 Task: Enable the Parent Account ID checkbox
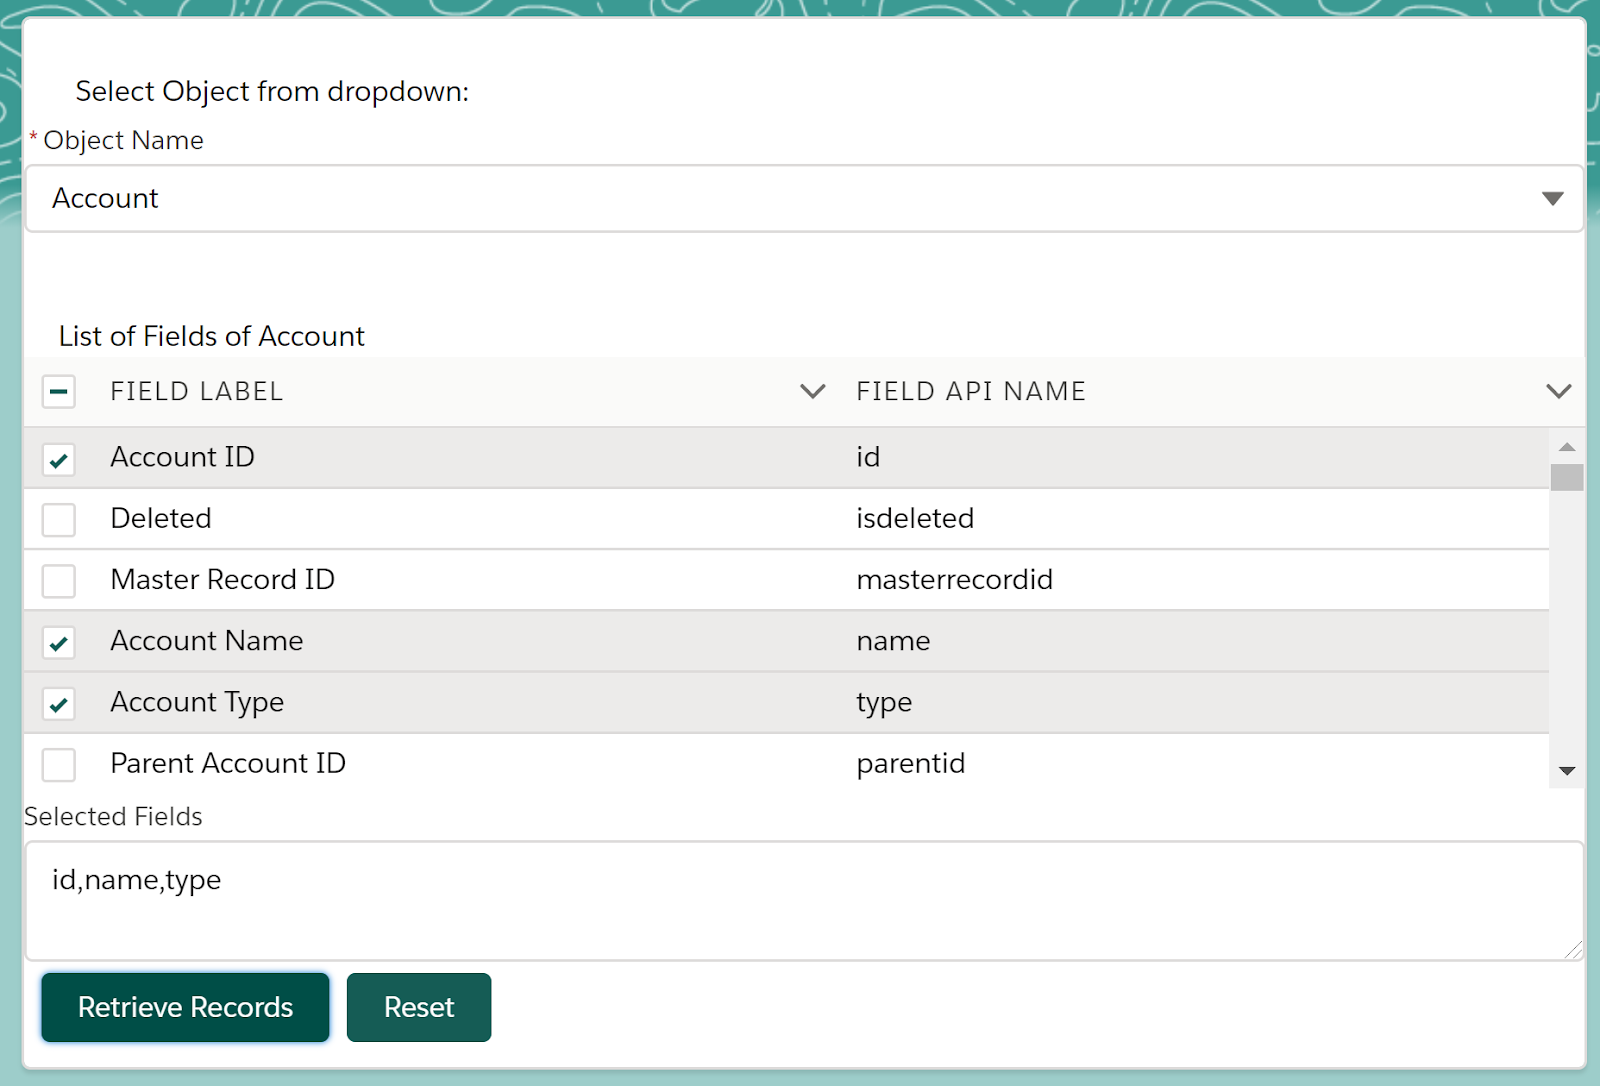pyautogui.click(x=59, y=765)
